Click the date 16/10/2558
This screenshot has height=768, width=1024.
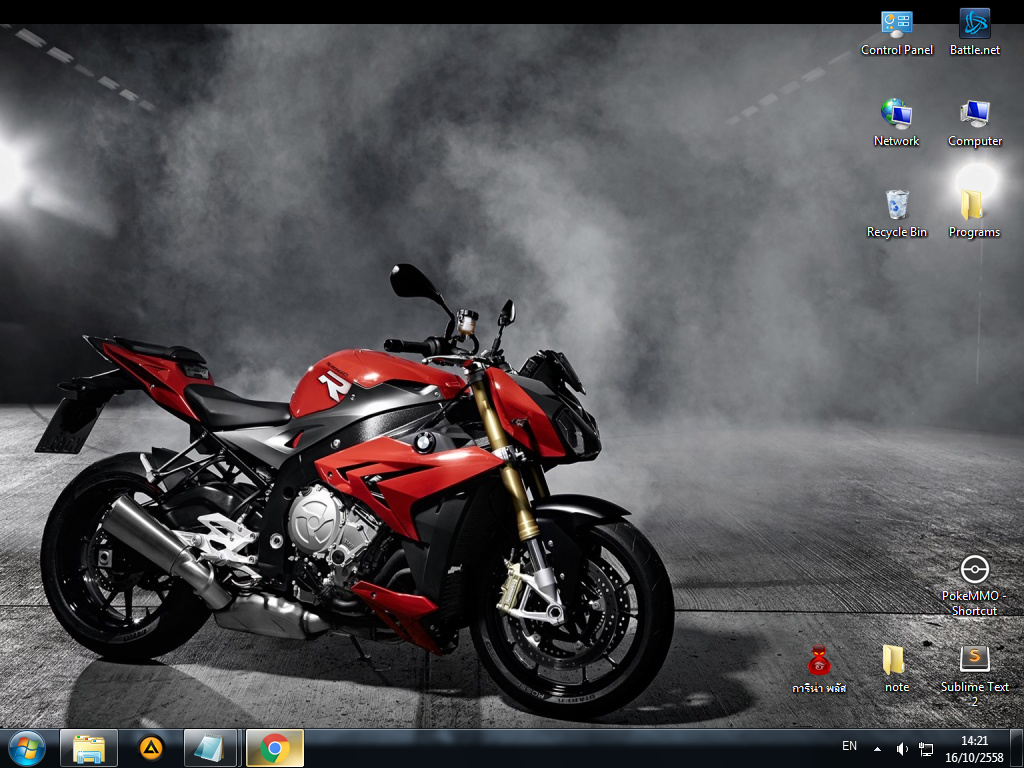[x=974, y=758]
